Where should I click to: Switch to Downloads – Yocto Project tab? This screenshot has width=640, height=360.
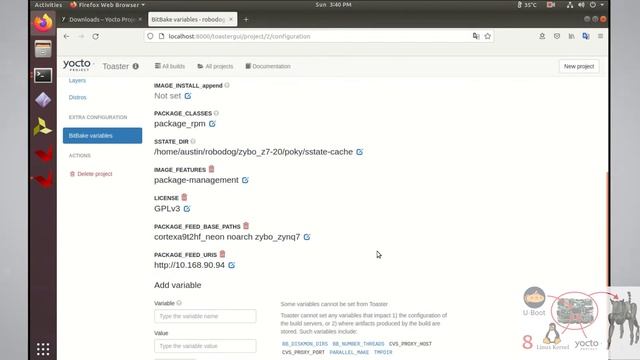[102, 19]
